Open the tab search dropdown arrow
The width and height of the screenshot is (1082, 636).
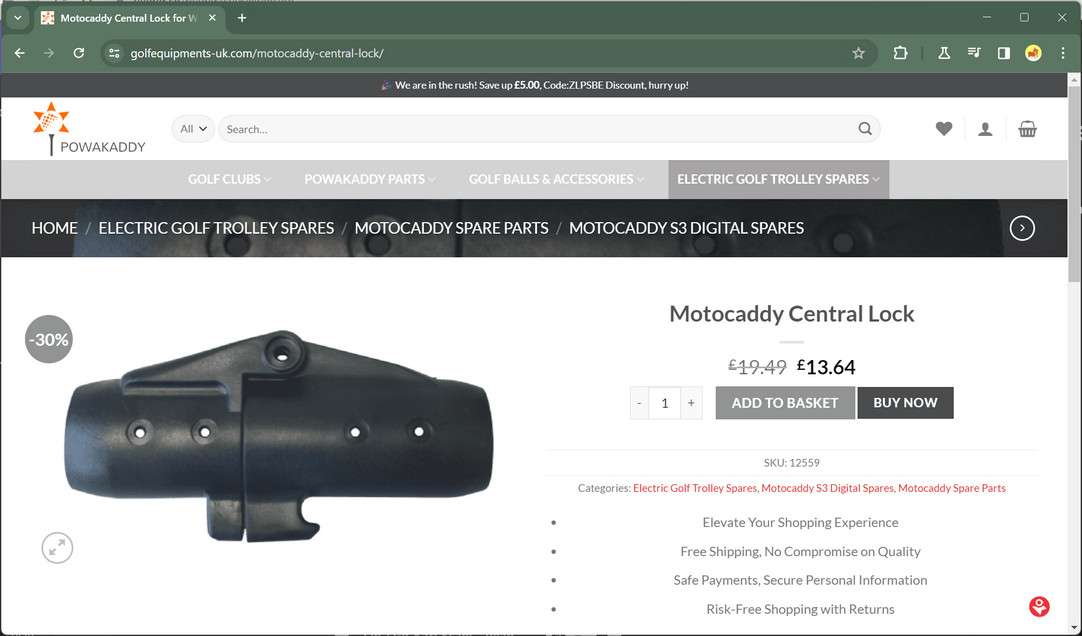click(x=18, y=18)
